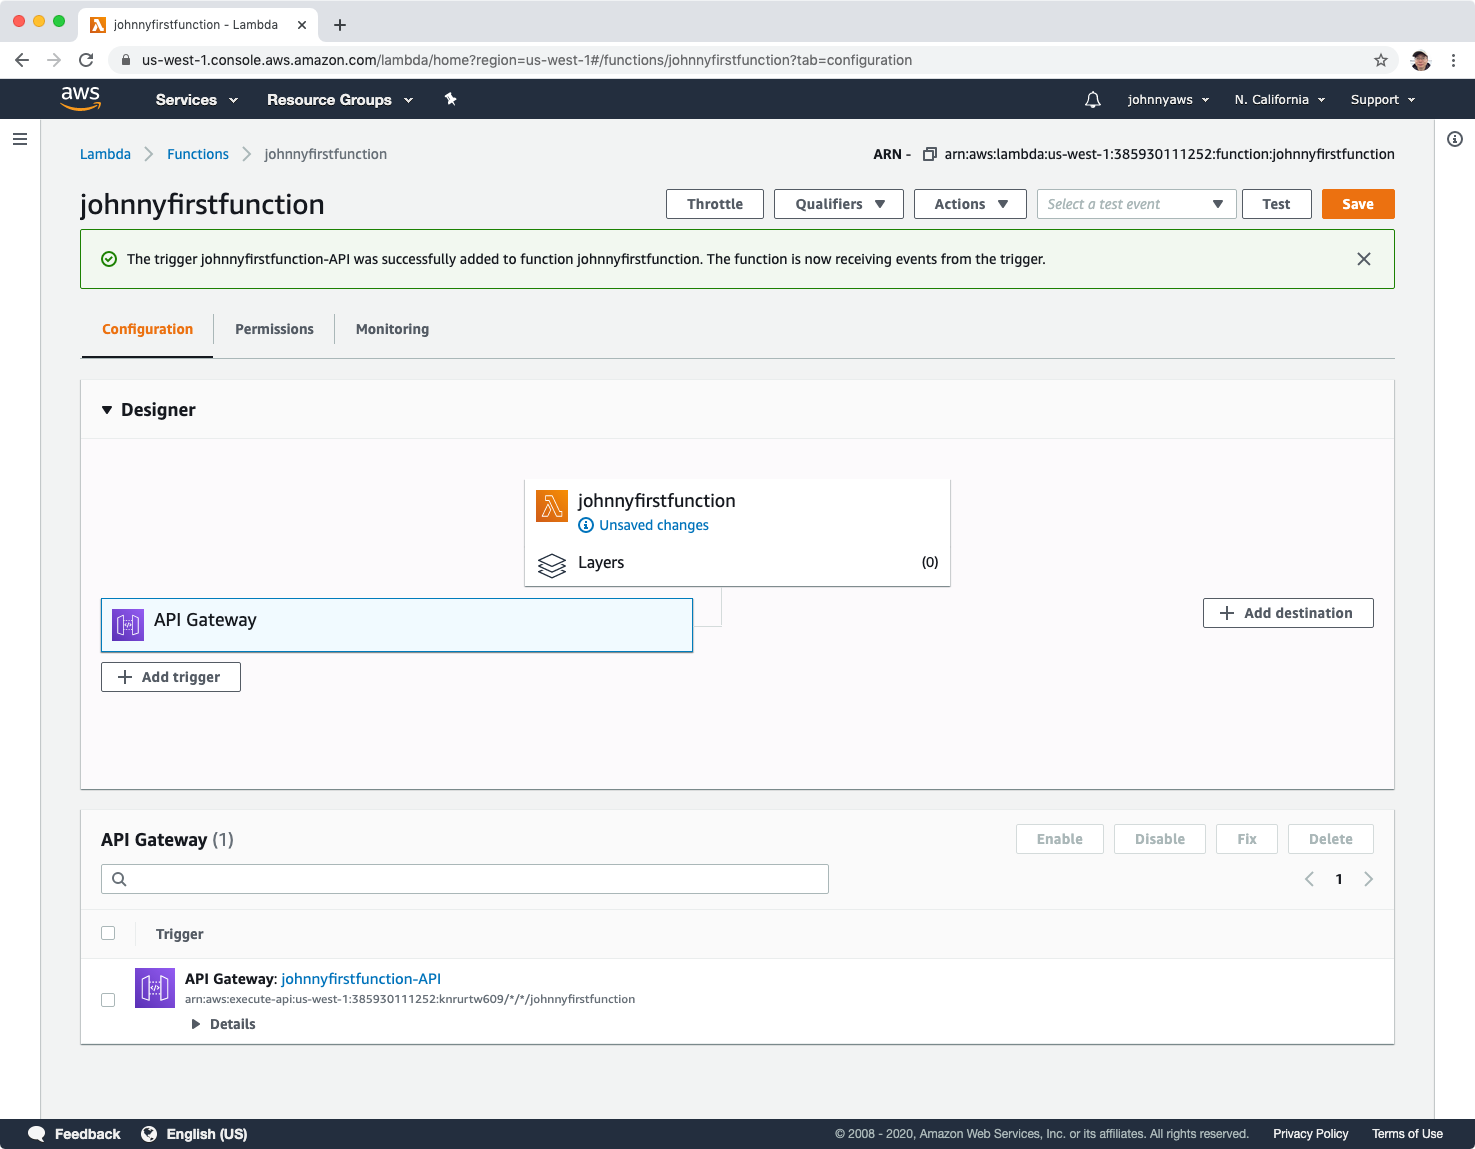Click the Functions breadcrumb link
The image size is (1475, 1149).
pyautogui.click(x=198, y=154)
